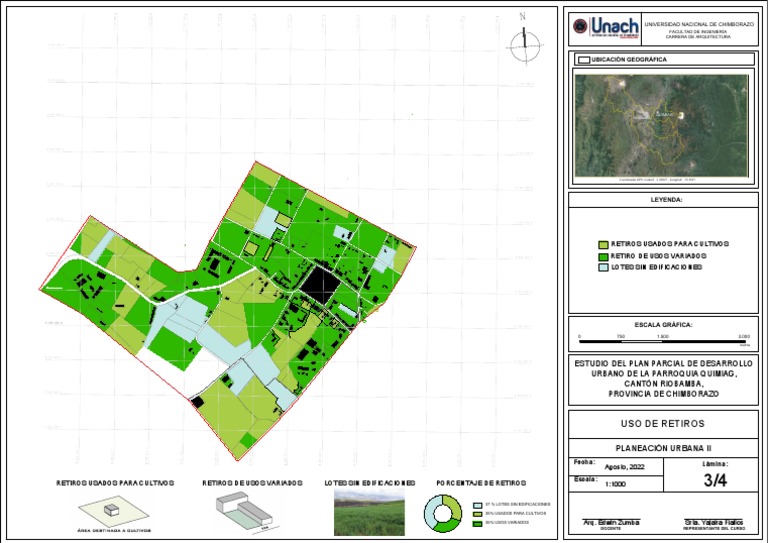Screen dimensions: 768x543
Task: Select the dark green usos variados swatch
Action: (x=602, y=256)
